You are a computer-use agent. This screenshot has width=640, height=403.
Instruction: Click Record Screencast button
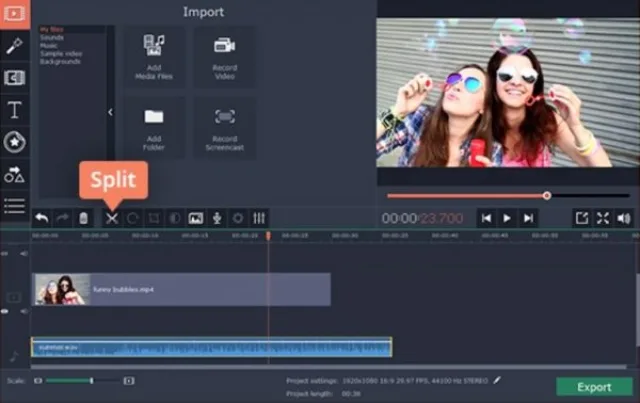(225, 128)
